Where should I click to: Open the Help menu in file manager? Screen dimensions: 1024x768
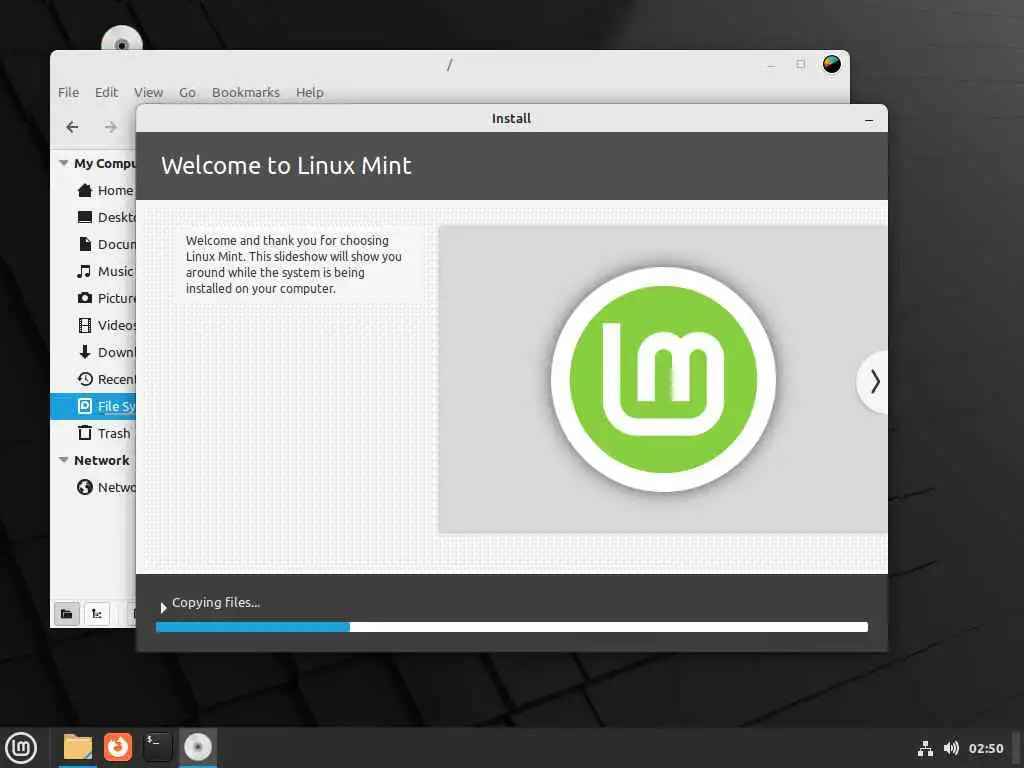coord(310,92)
